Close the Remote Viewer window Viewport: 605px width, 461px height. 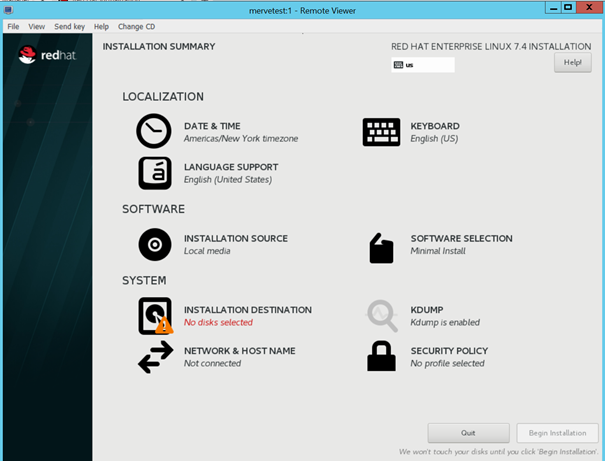[589, 7]
